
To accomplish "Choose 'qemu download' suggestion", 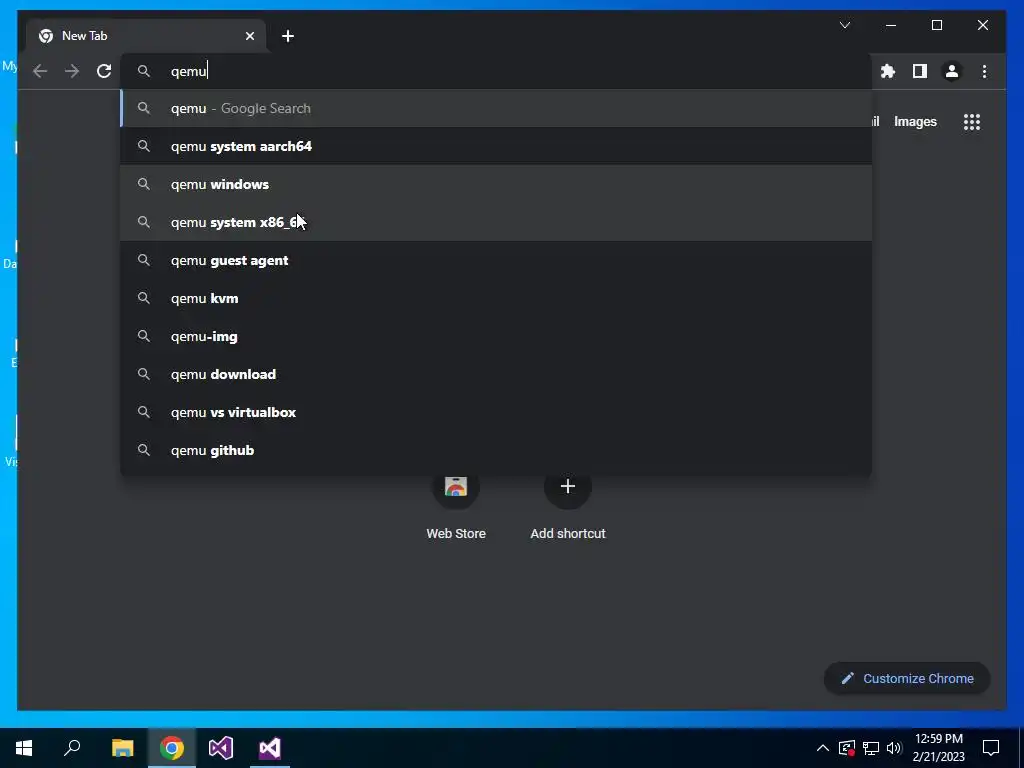I will coord(496,374).
